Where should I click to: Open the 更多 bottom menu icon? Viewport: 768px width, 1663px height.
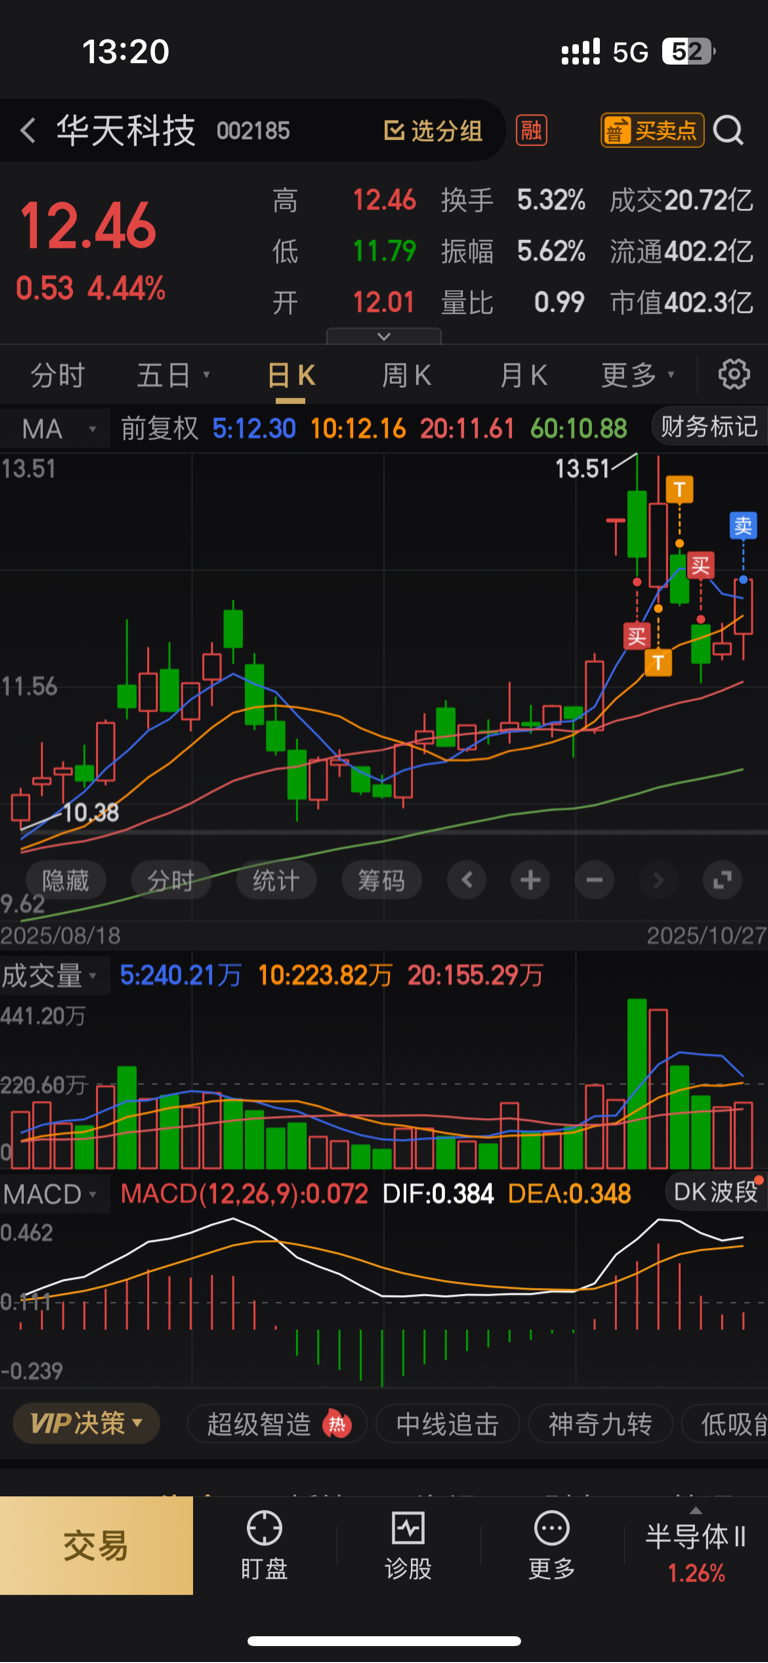[x=552, y=1546]
